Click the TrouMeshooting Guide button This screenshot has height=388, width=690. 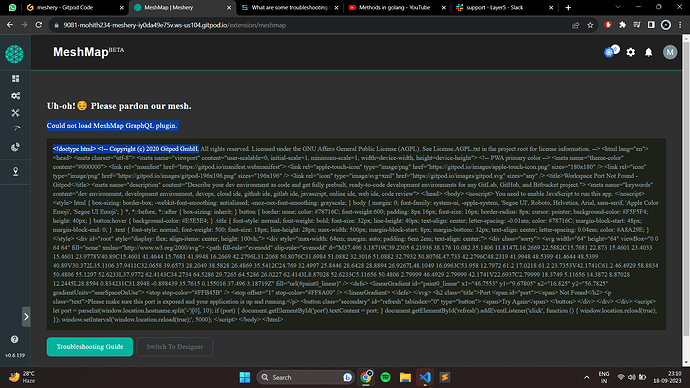point(90,347)
